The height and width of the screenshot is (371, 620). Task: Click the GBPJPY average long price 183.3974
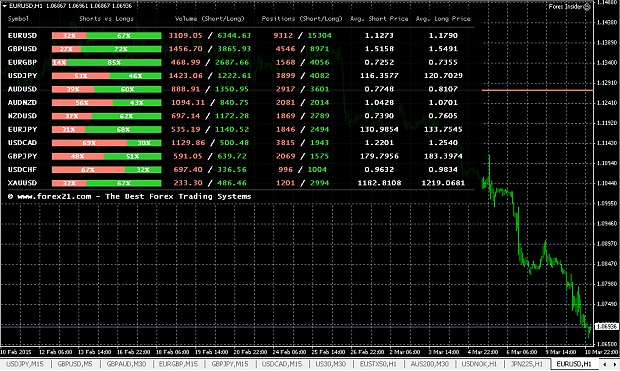[443, 156]
